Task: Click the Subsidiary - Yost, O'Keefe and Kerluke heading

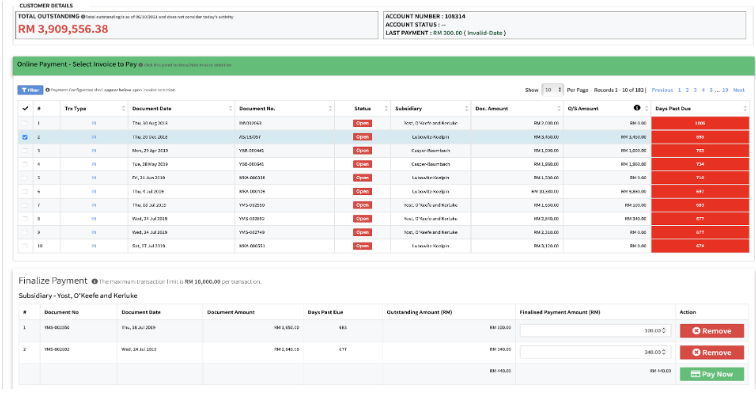Action: pyautogui.click(x=78, y=296)
